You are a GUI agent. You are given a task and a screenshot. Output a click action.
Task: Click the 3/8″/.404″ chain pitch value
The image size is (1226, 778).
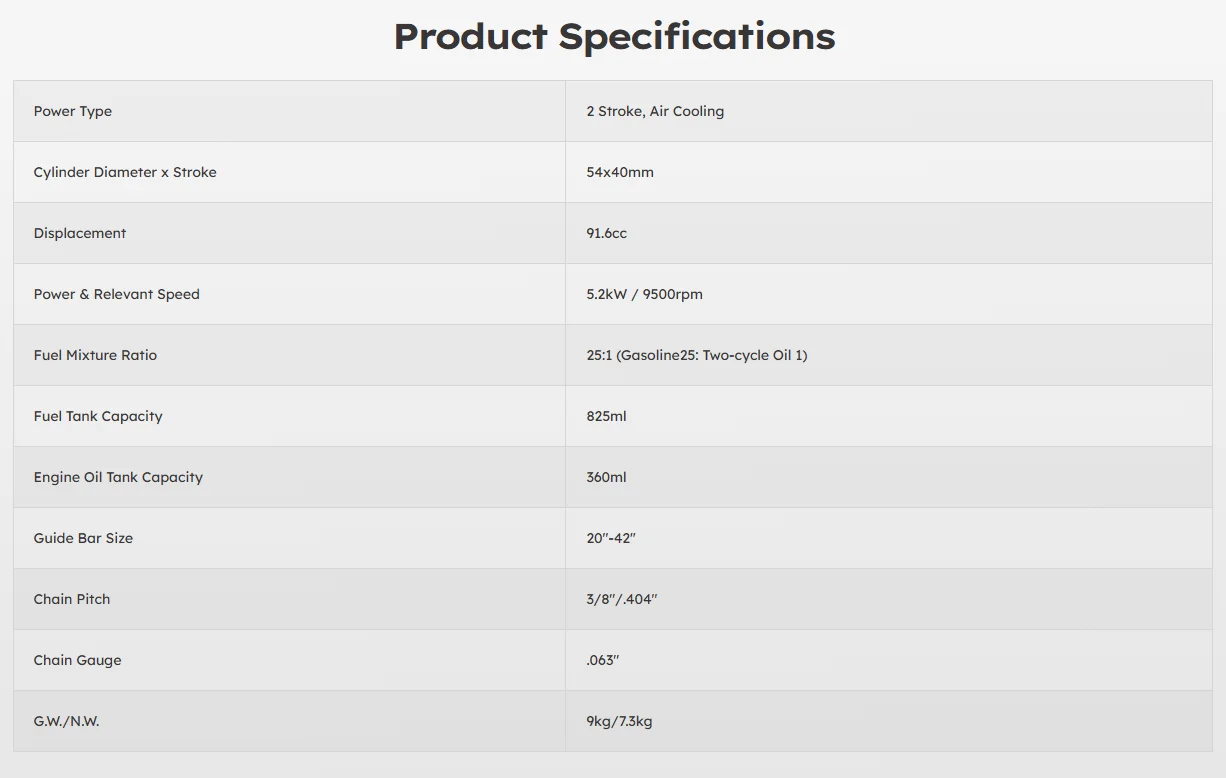coord(622,599)
